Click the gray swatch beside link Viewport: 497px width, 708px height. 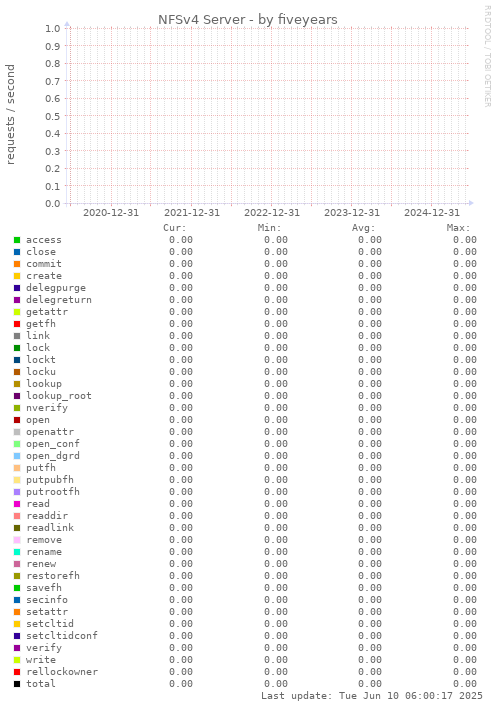click(x=17, y=336)
